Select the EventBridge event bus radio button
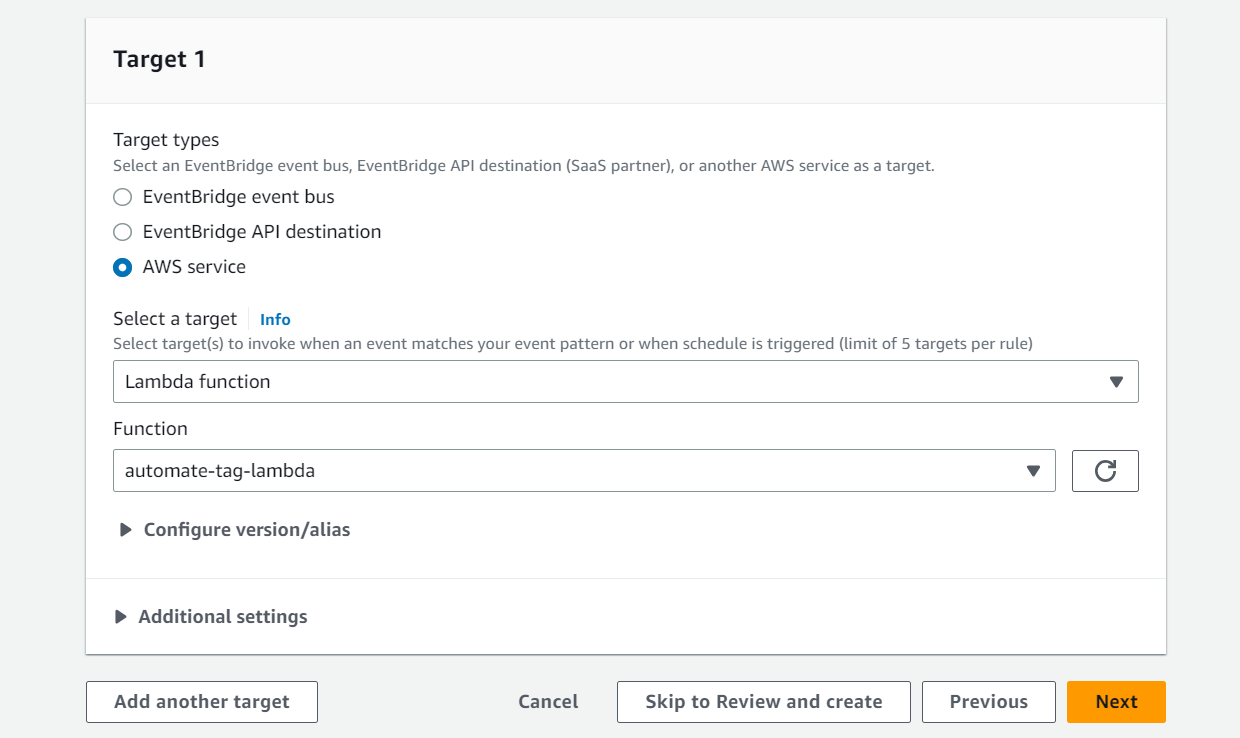1240x738 pixels. 123,197
